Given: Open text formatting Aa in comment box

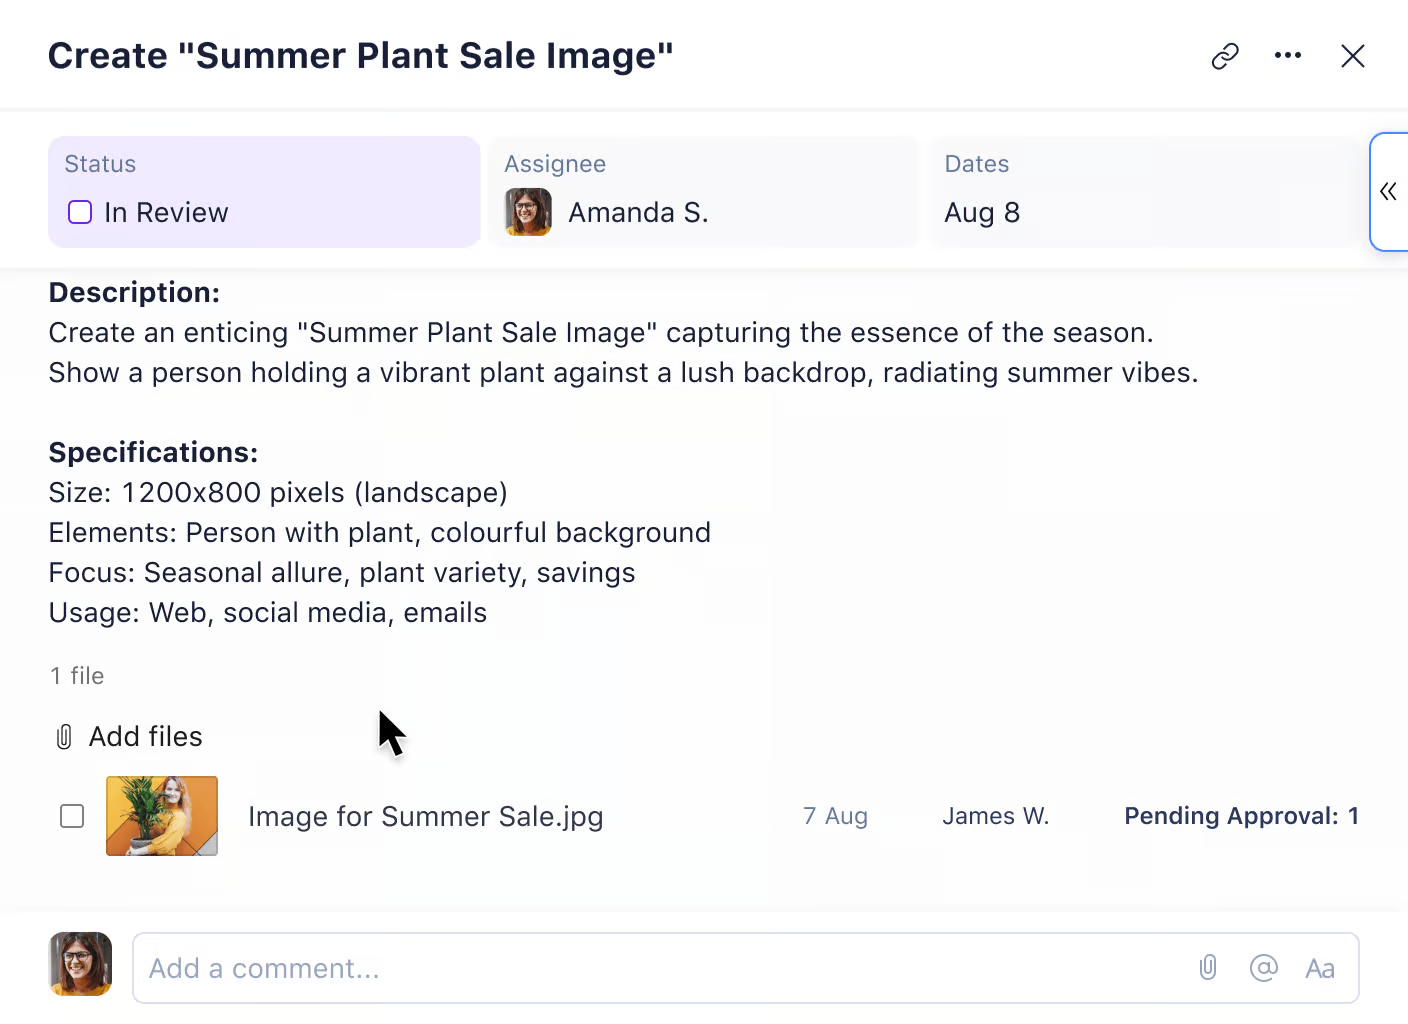Looking at the screenshot, I should [x=1320, y=968].
